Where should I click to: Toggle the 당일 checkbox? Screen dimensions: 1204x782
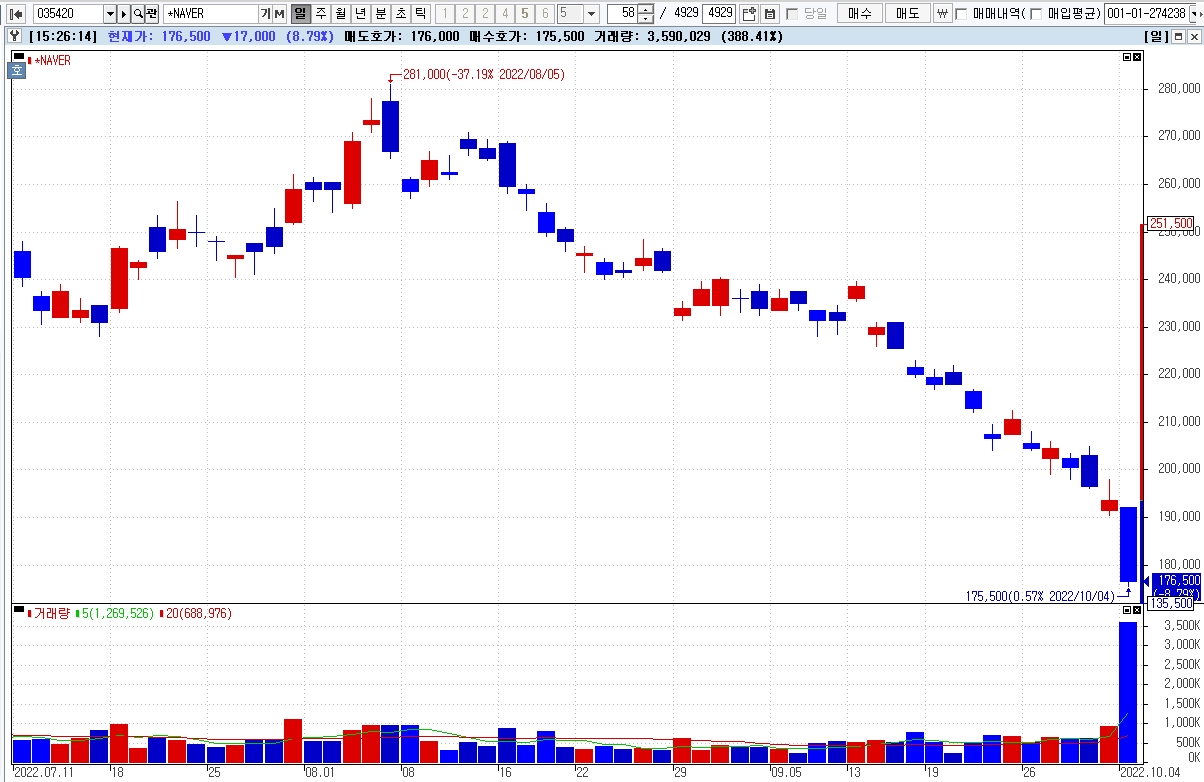point(792,14)
